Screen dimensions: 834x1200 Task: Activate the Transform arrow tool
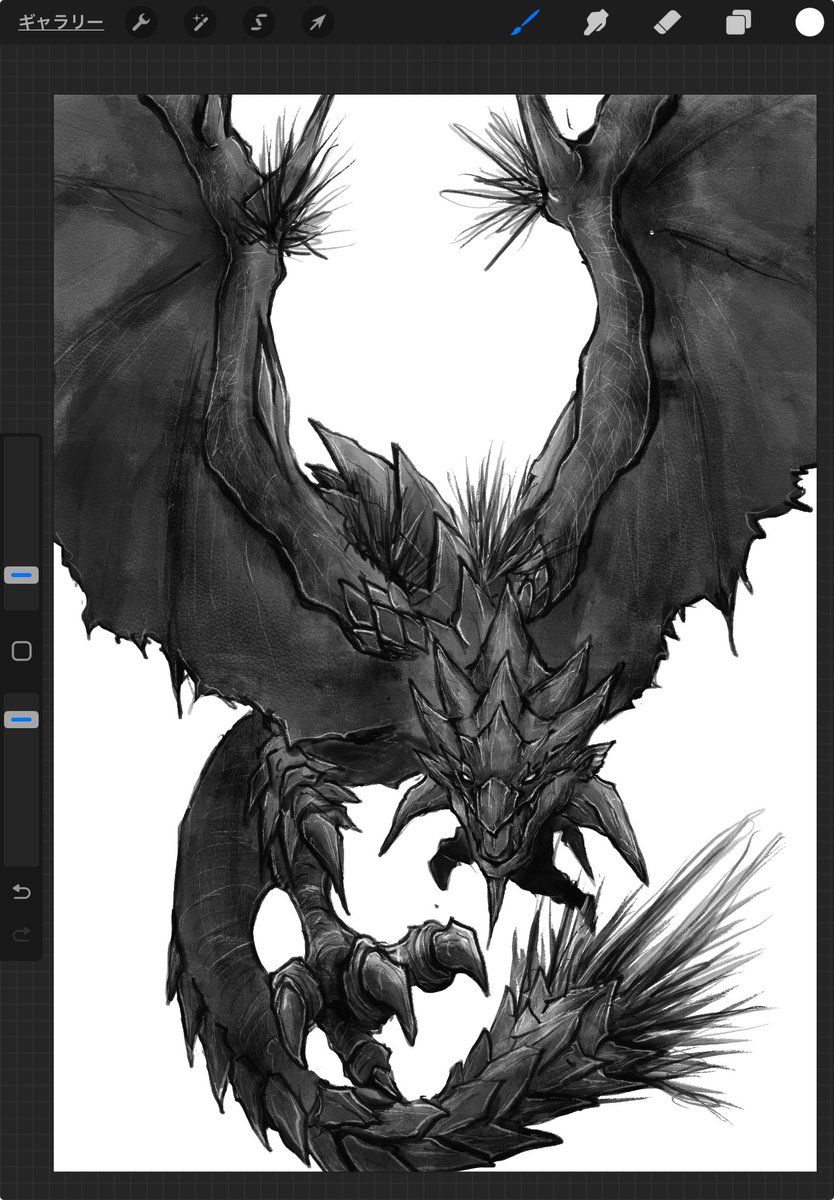[318, 23]
